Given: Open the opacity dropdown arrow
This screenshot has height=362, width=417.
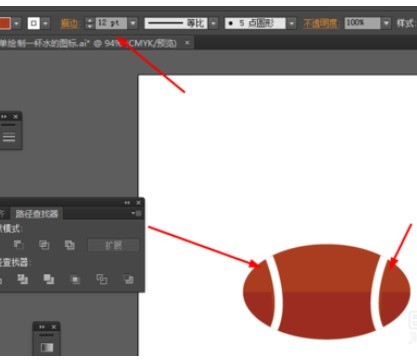Looking at the screenshot, I should [x=386, y=23].
